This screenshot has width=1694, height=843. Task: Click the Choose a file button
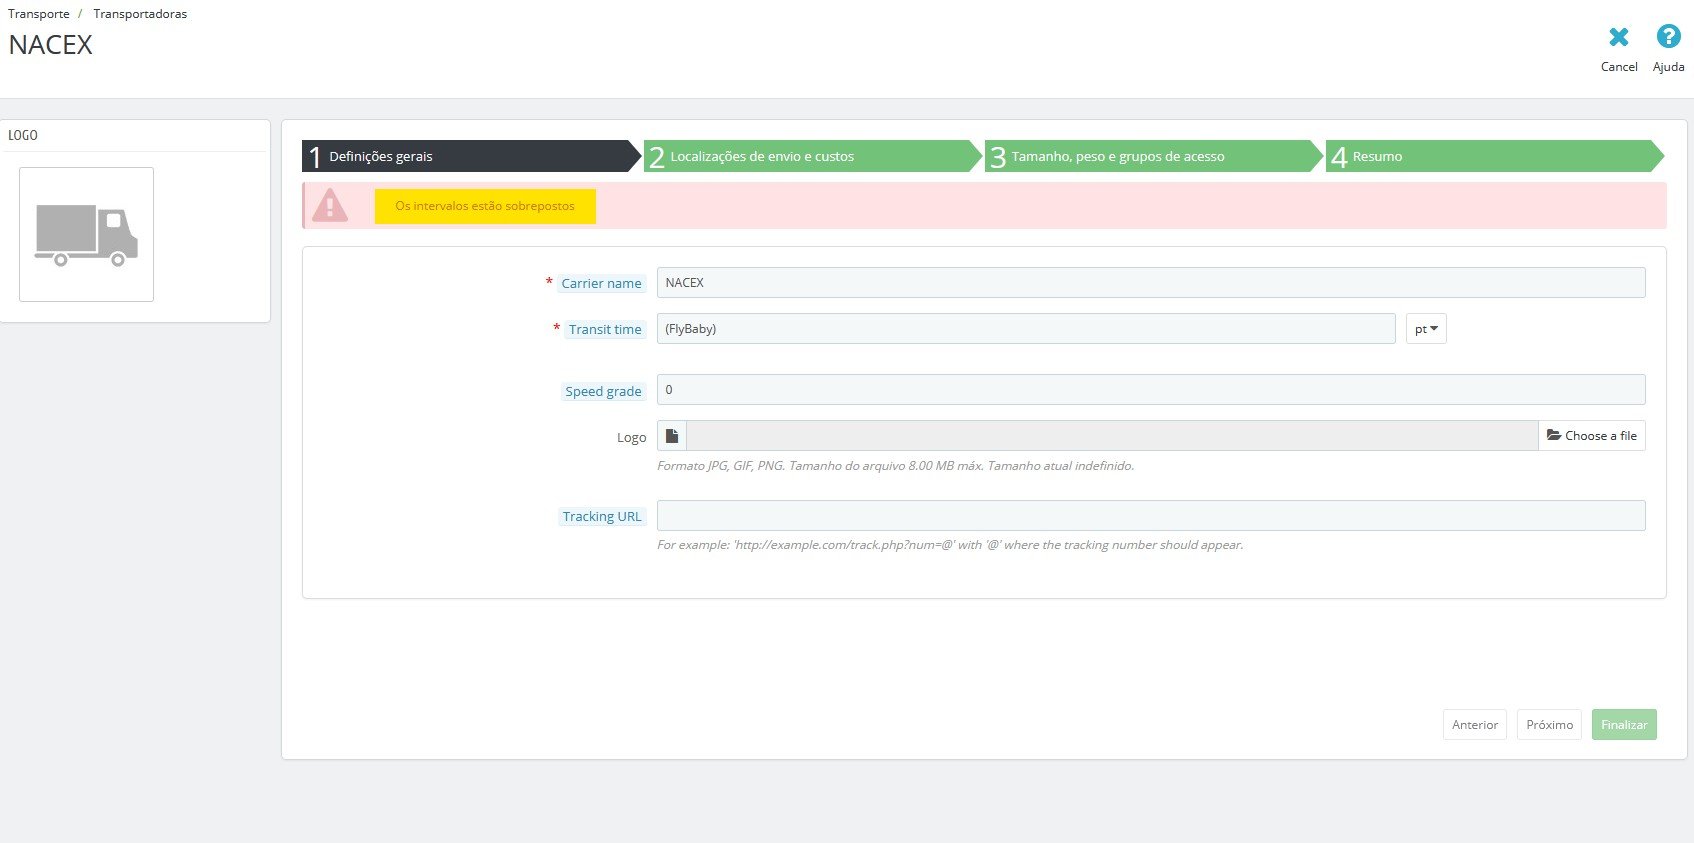[x=1592, y=436]
